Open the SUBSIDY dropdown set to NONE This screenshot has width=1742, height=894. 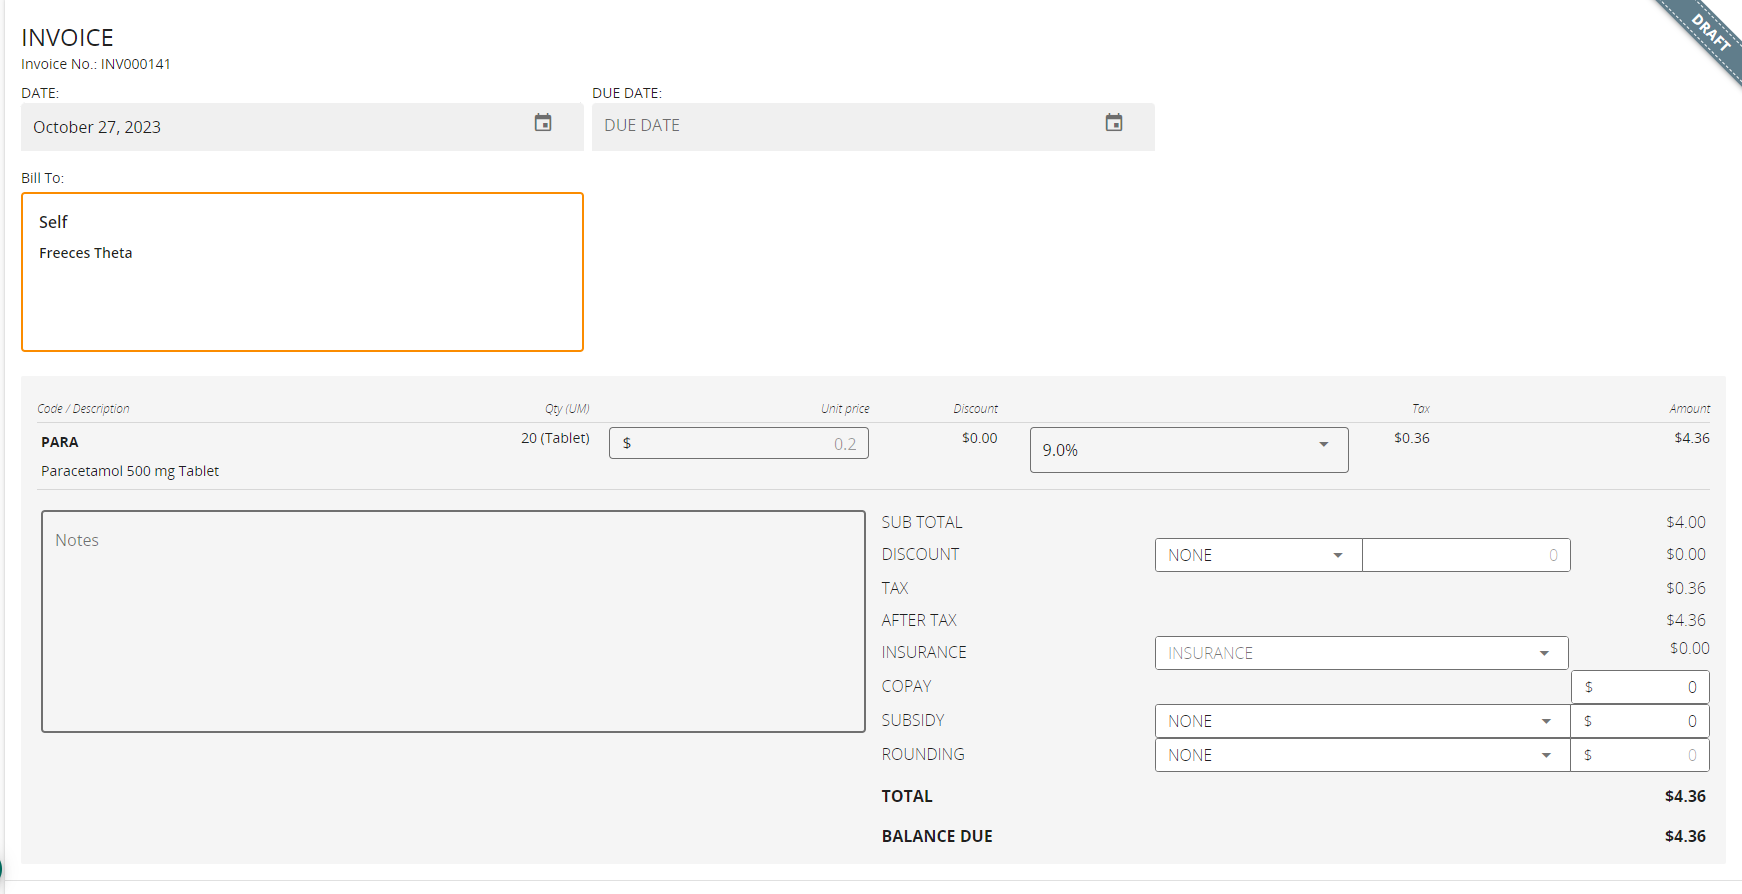(x=1362, y=721)
